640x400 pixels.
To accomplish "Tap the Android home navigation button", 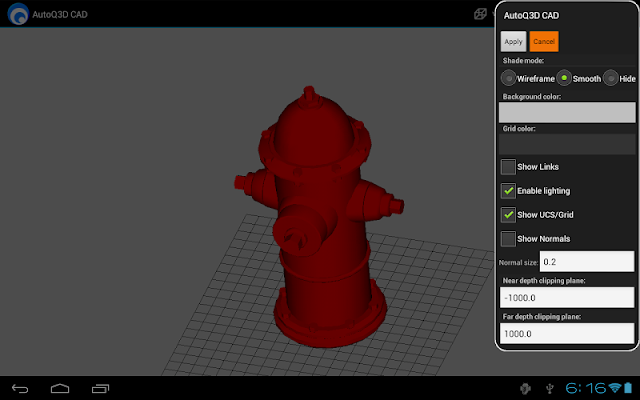I will (x=60, y=389).
